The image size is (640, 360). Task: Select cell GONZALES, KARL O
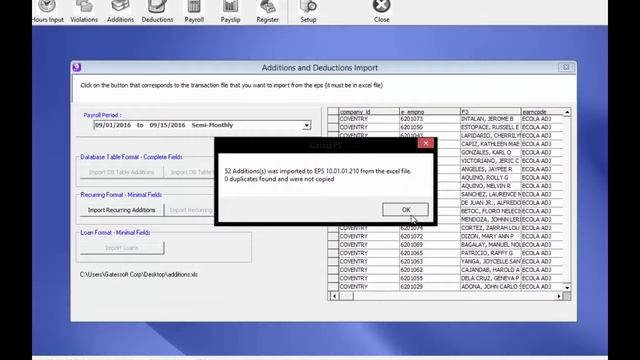(x=490, y=152)
